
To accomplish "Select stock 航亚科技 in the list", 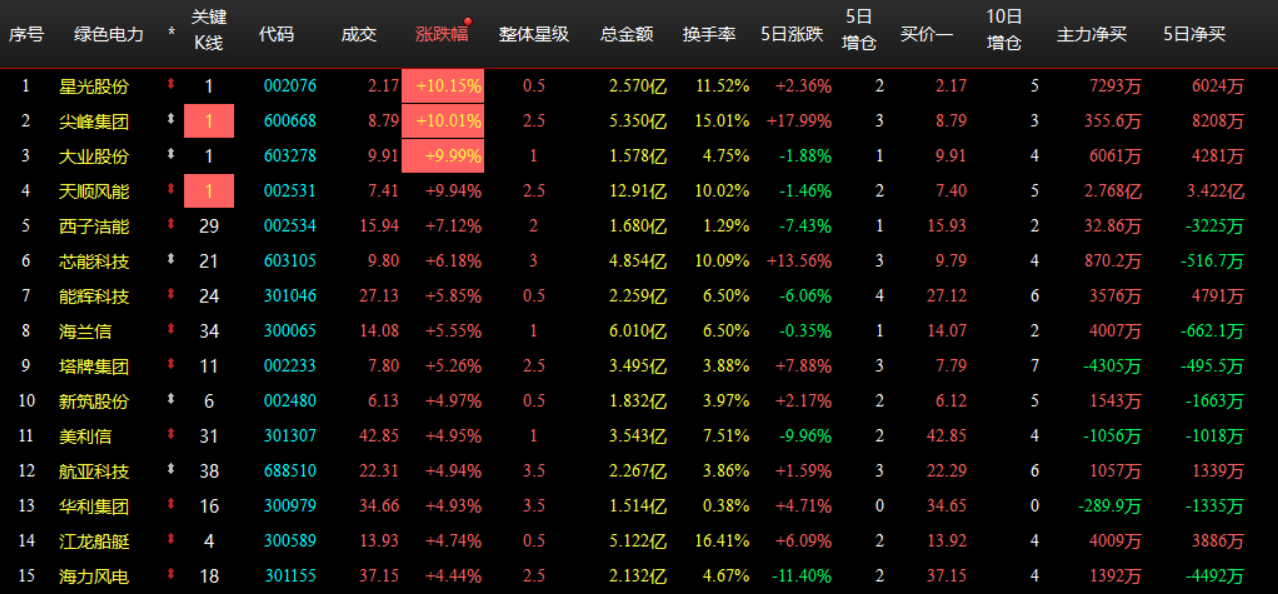I will 94,471.
